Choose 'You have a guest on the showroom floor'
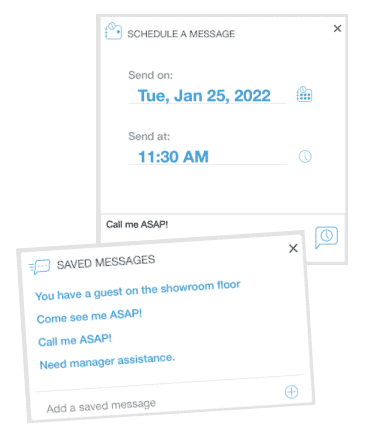This screenshot has width=366, height=431. [x=138, y=290]
